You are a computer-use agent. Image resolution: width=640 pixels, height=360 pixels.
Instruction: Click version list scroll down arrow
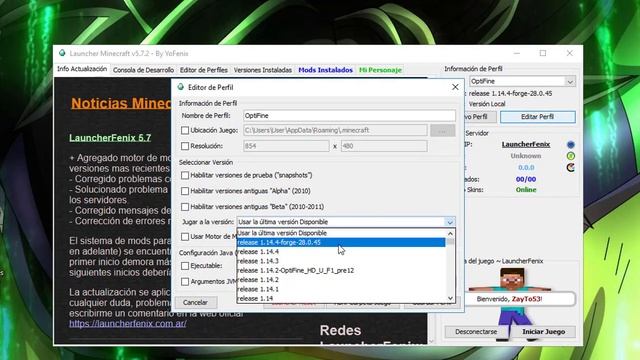pos(451,298)
